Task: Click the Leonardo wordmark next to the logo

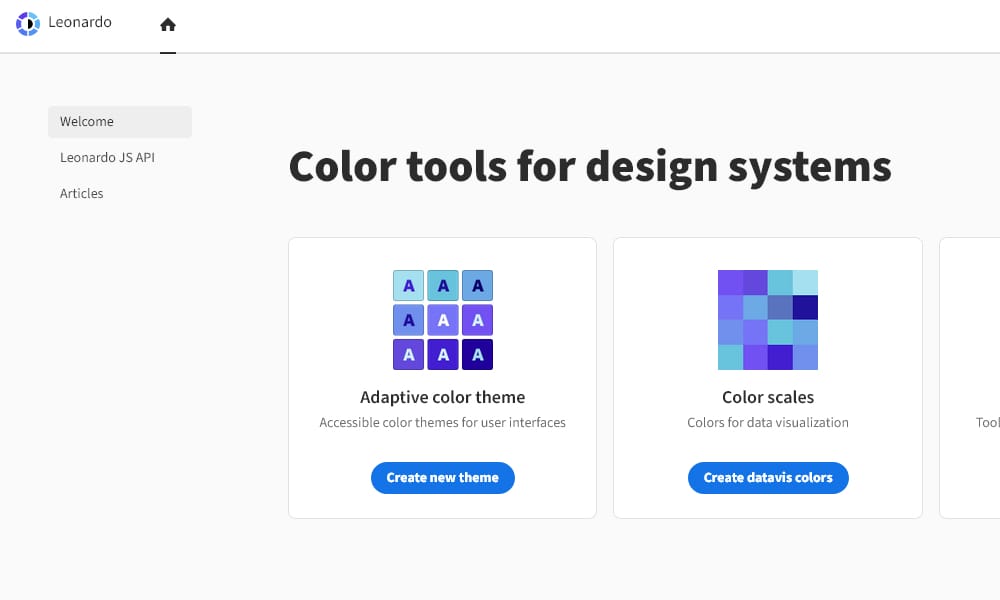Action: tap(80, 22)
